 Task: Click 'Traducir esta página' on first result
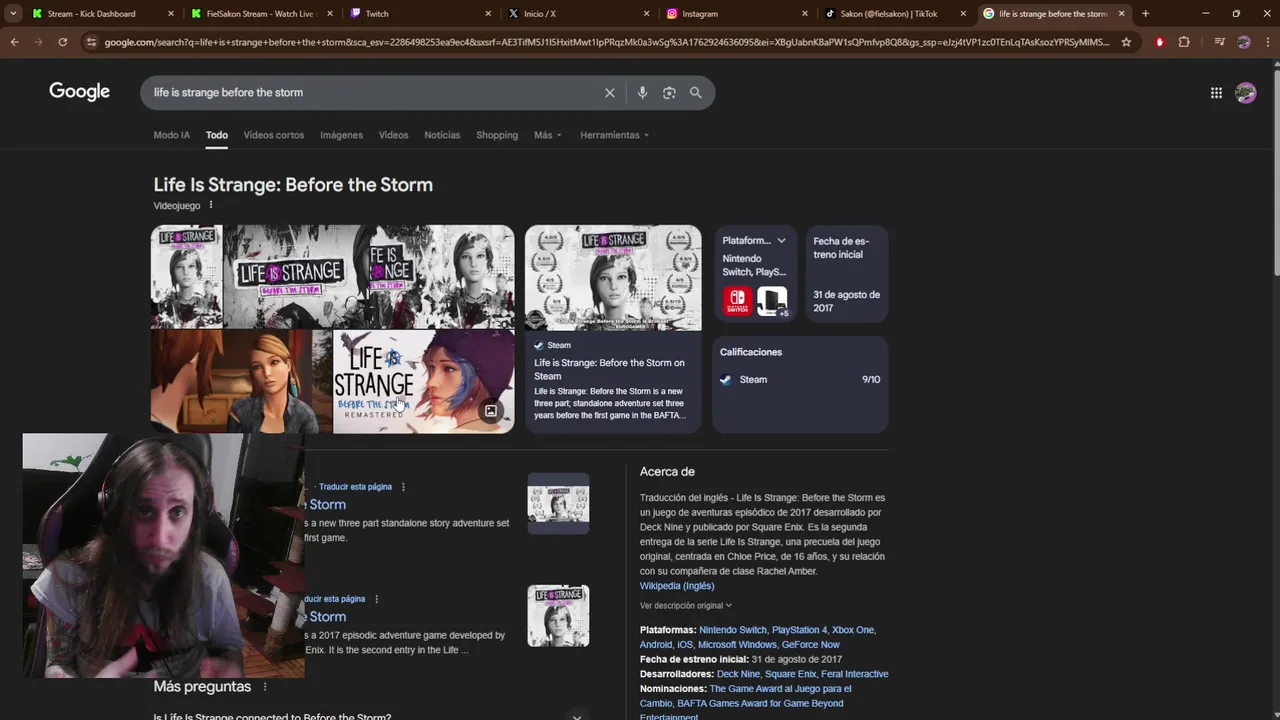tap(355, 487)
